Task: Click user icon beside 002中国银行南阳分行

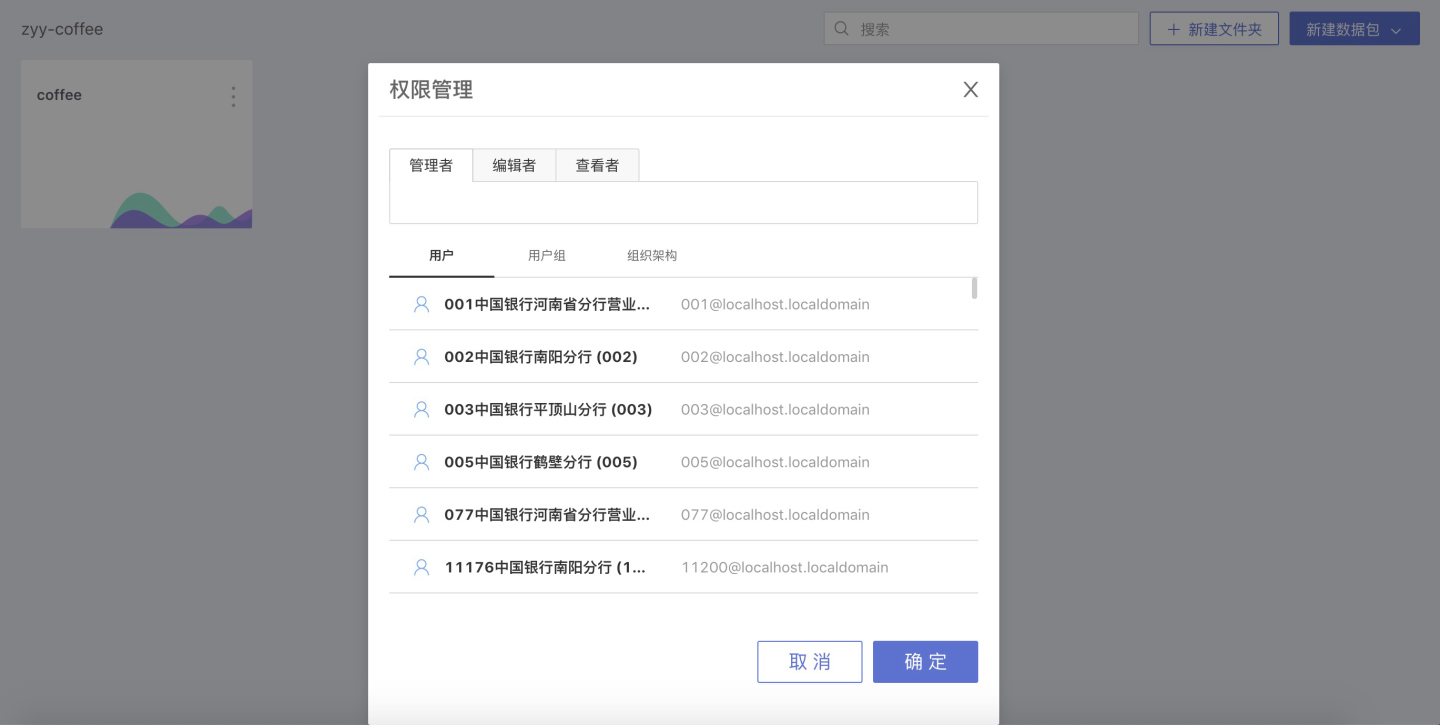Action: (x=422, y=357)
